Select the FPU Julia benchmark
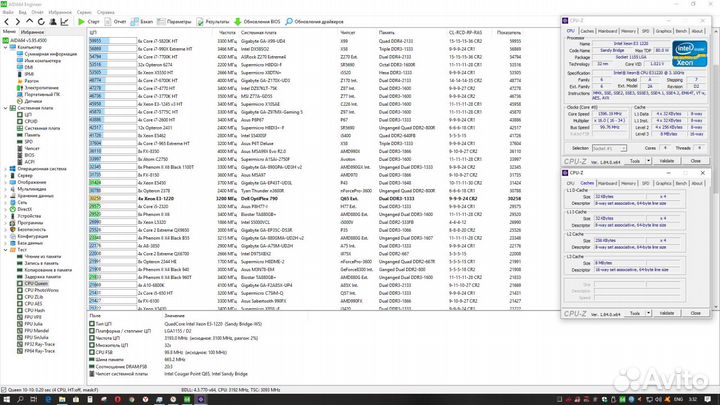This screenshot has width=720, height=405. (34, 324)
